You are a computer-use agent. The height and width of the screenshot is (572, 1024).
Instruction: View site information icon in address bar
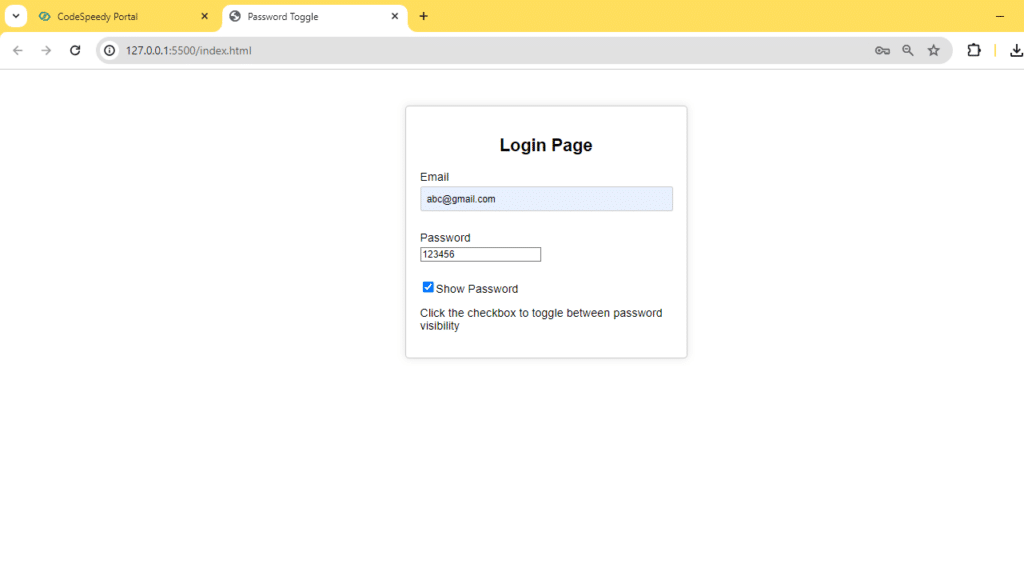click(110, 50)
